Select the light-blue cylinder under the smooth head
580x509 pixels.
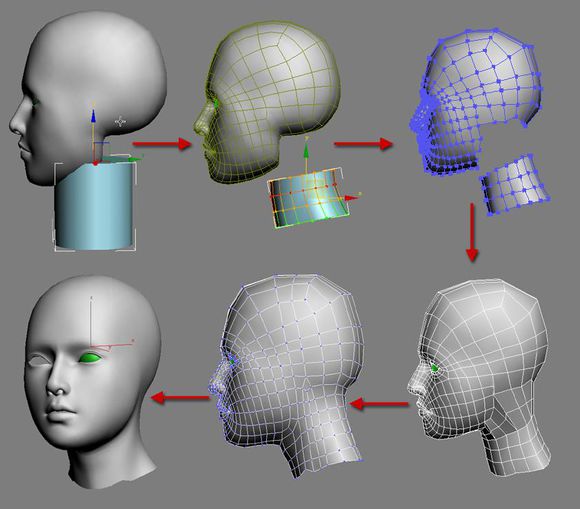click(95, 206)
